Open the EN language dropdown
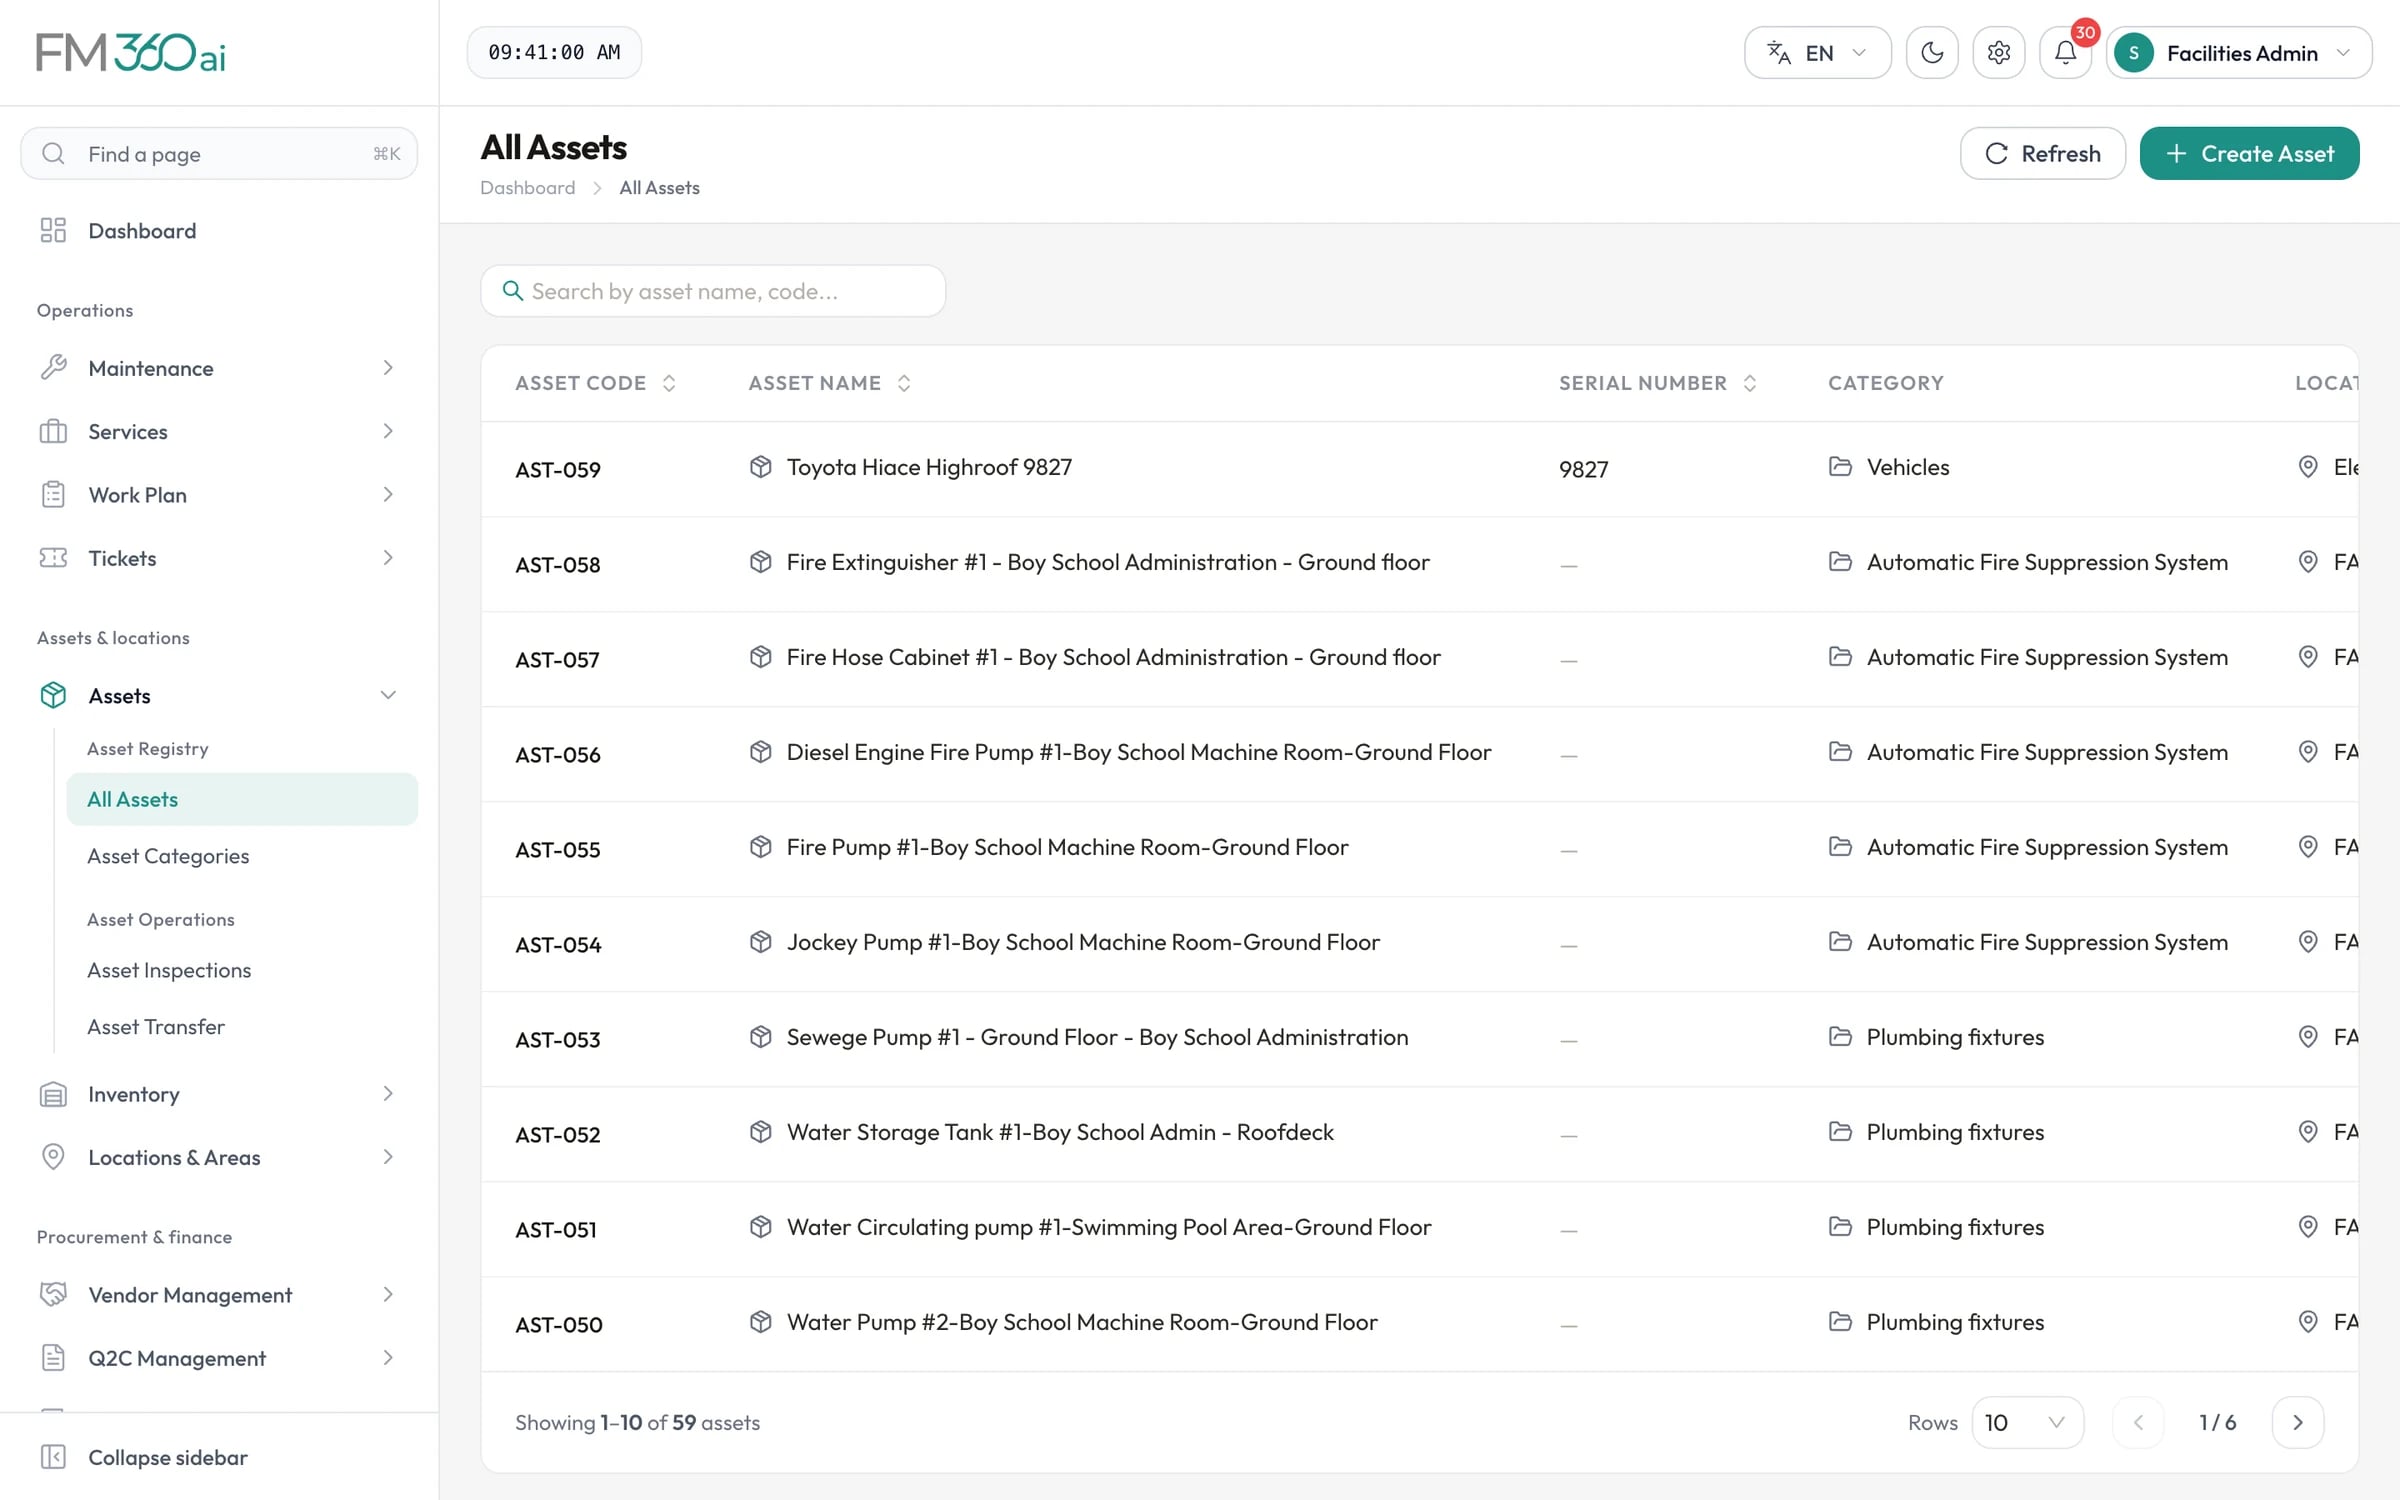Screen dimensions: 2400x1500 [1817, 53]
